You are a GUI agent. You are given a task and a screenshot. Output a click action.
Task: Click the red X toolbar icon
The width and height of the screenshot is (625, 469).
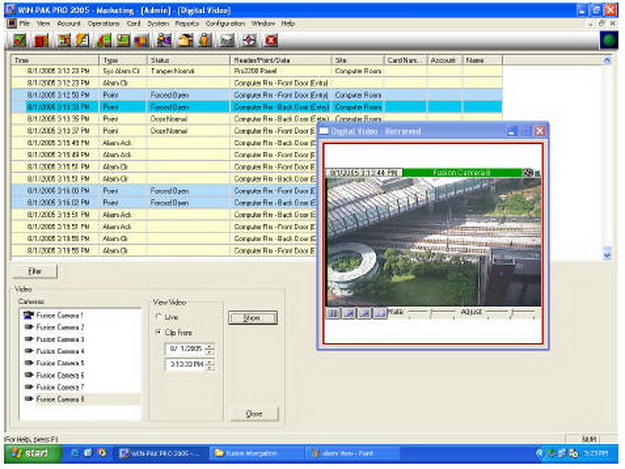[271, 40]
